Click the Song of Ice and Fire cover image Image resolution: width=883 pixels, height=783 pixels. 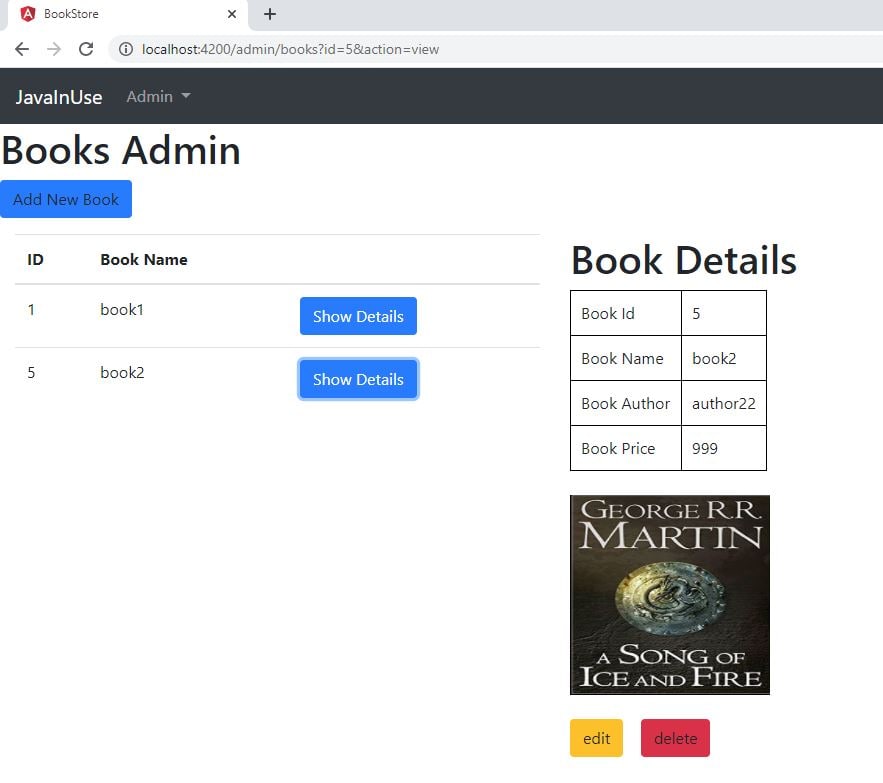pos(670,595)
